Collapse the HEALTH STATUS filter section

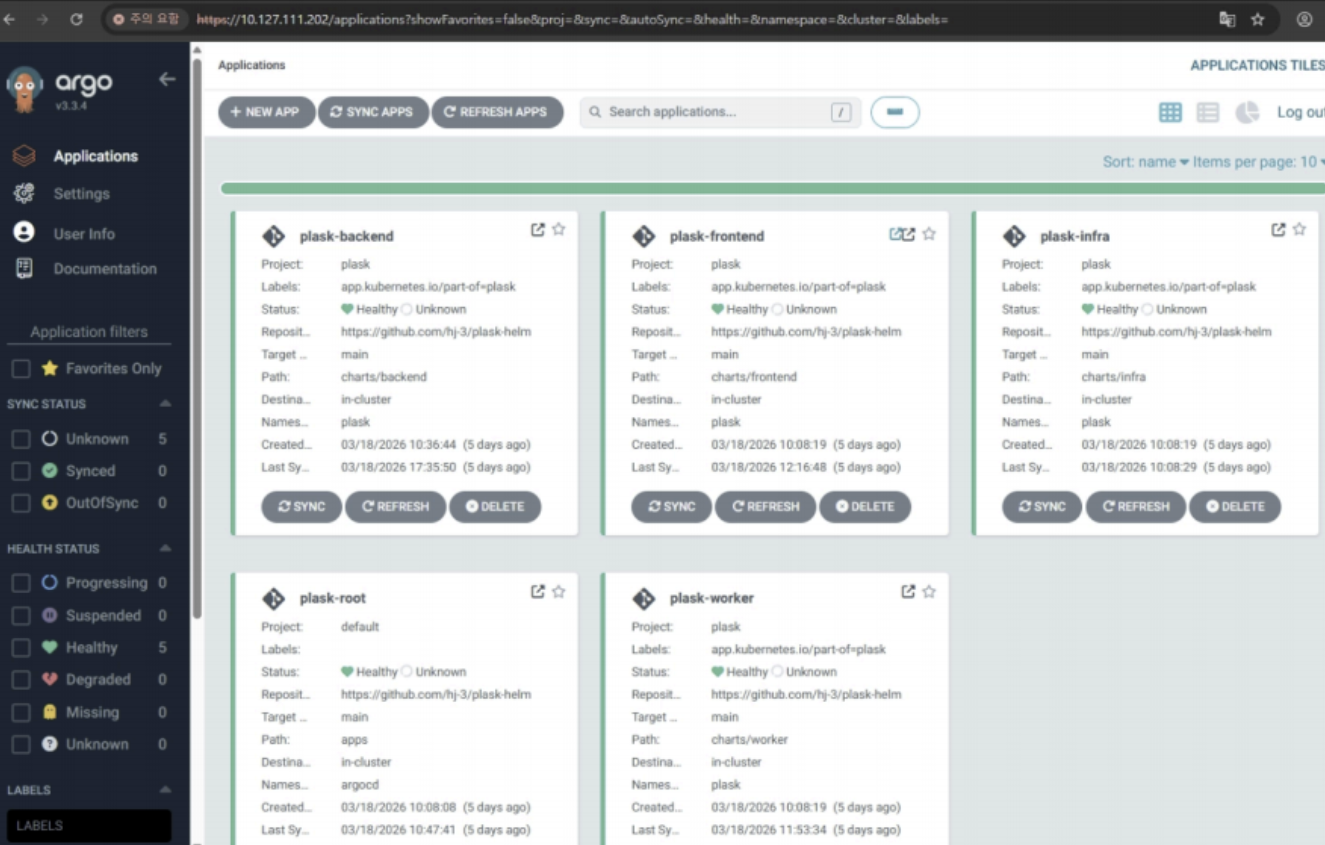click(x=165, y=549)
